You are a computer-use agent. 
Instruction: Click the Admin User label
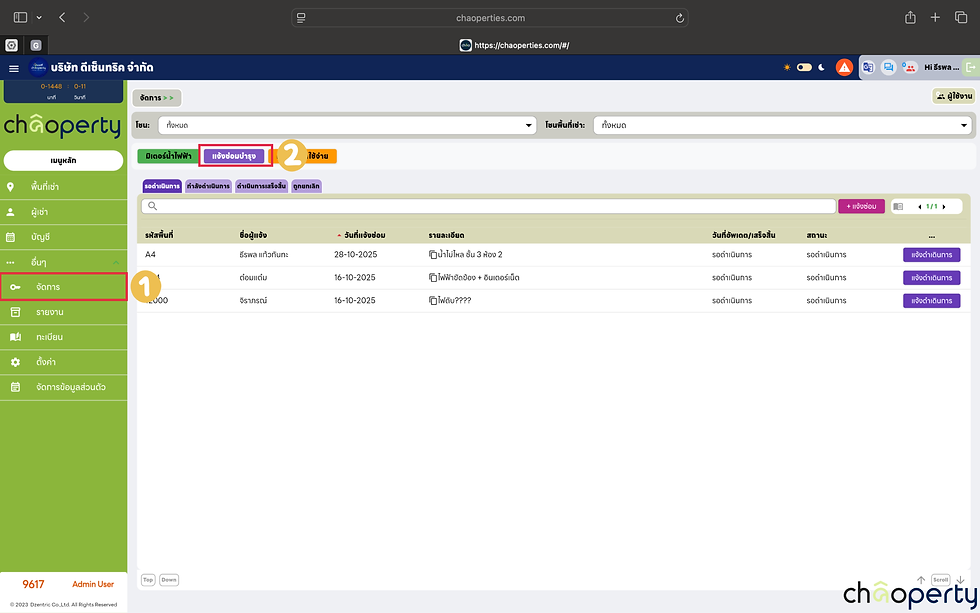(93, 584)
